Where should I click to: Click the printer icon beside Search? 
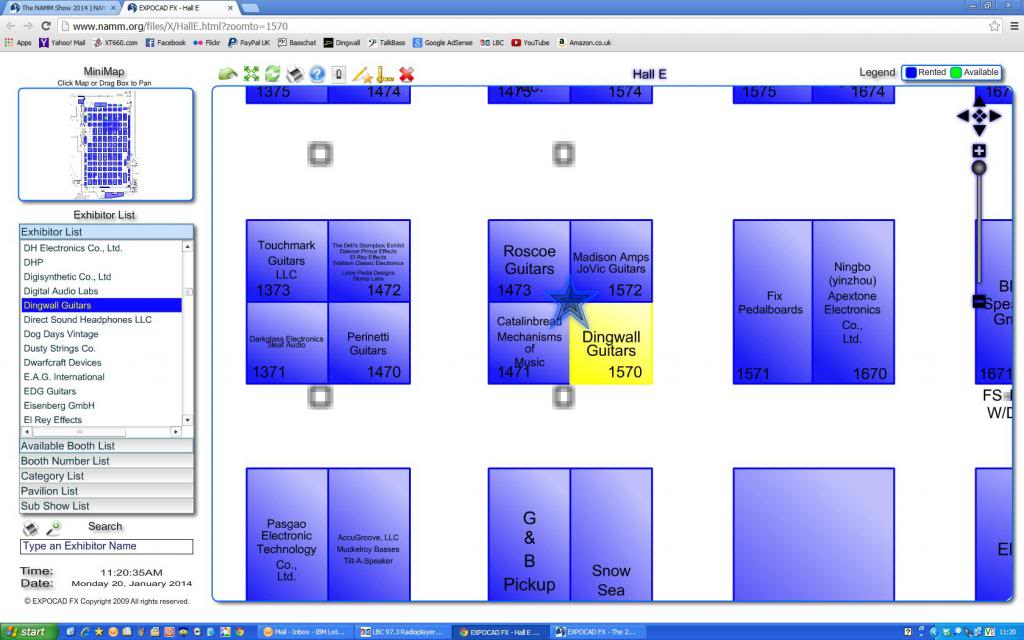[x=31, y=528]
